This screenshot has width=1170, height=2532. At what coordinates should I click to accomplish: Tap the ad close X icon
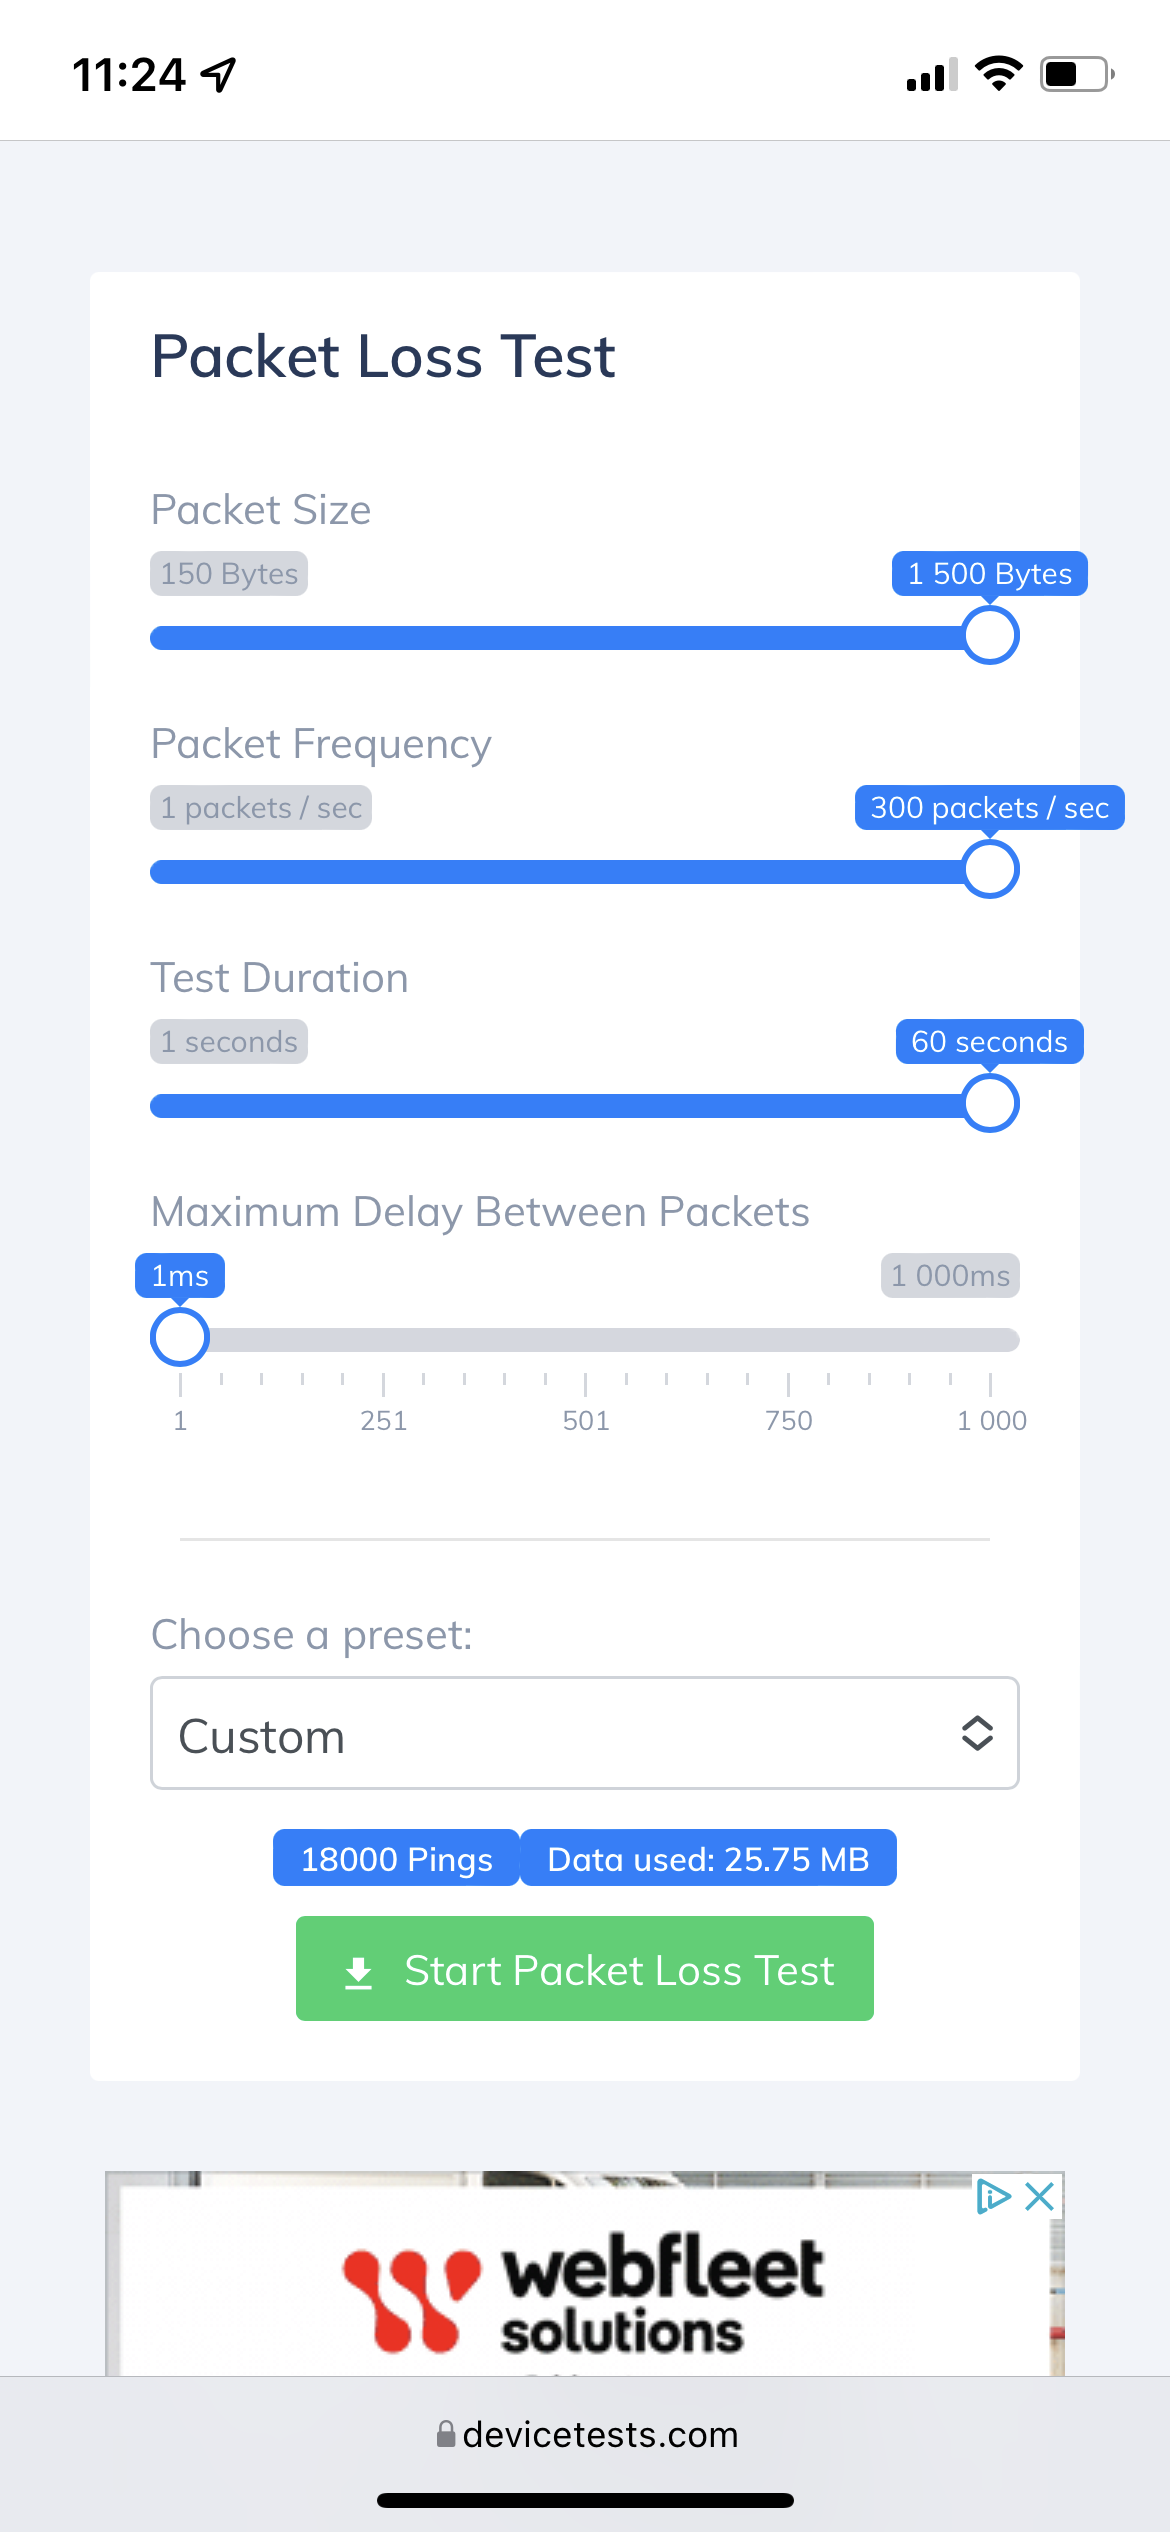(x=1040, y=2197)
